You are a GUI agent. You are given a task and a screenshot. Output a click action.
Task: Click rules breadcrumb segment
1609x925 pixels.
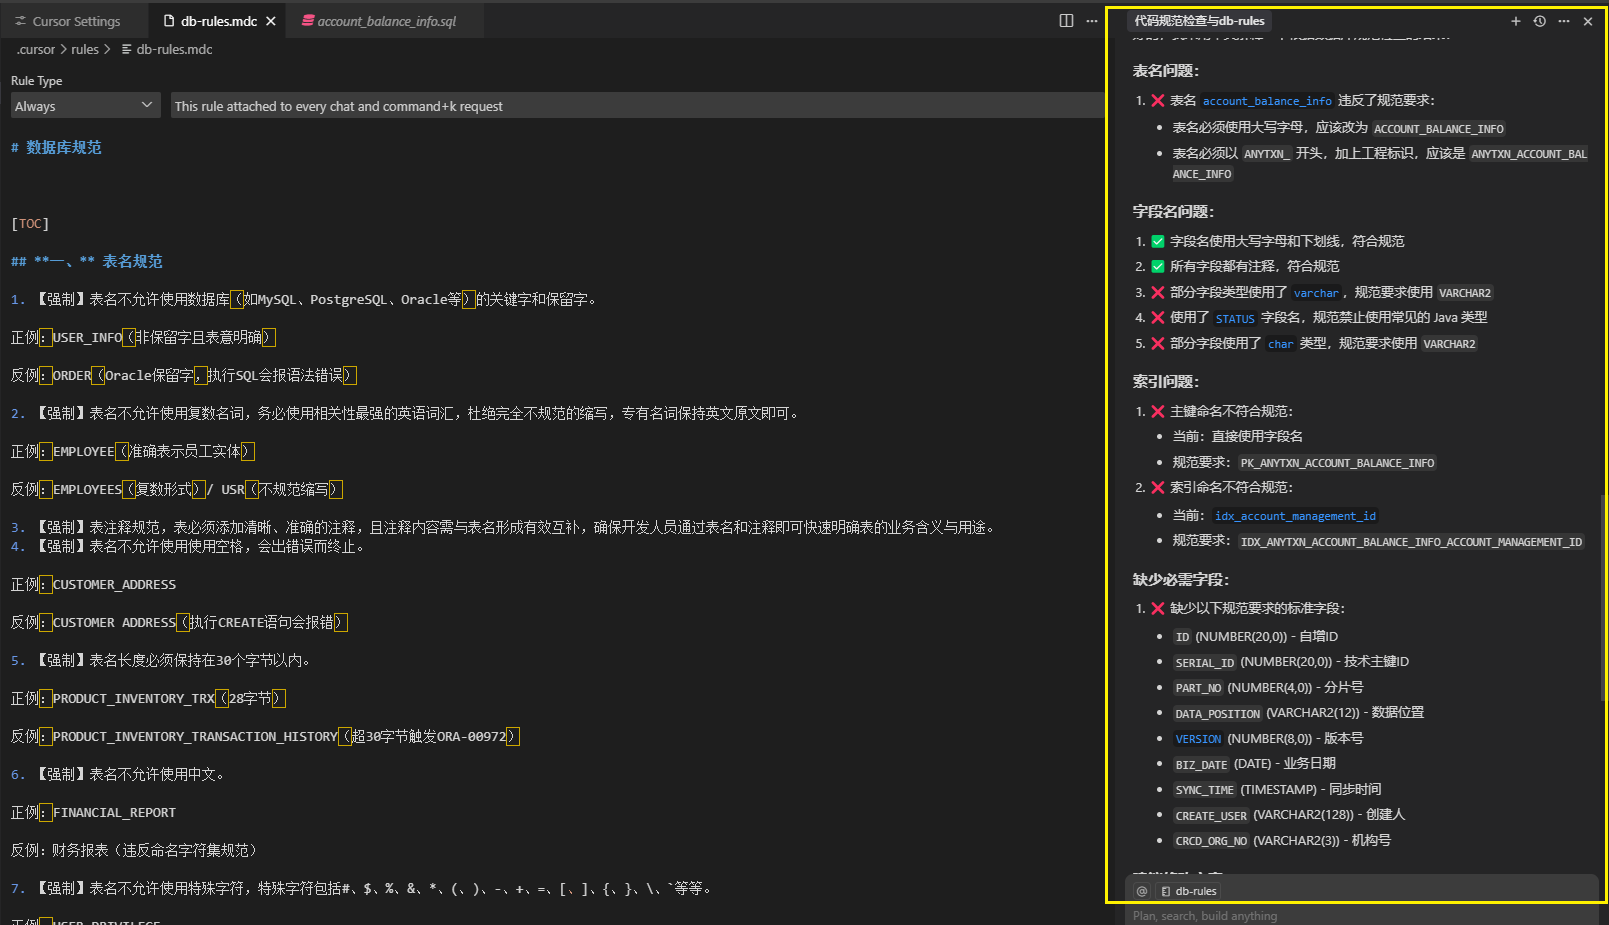tap(85, 49)
